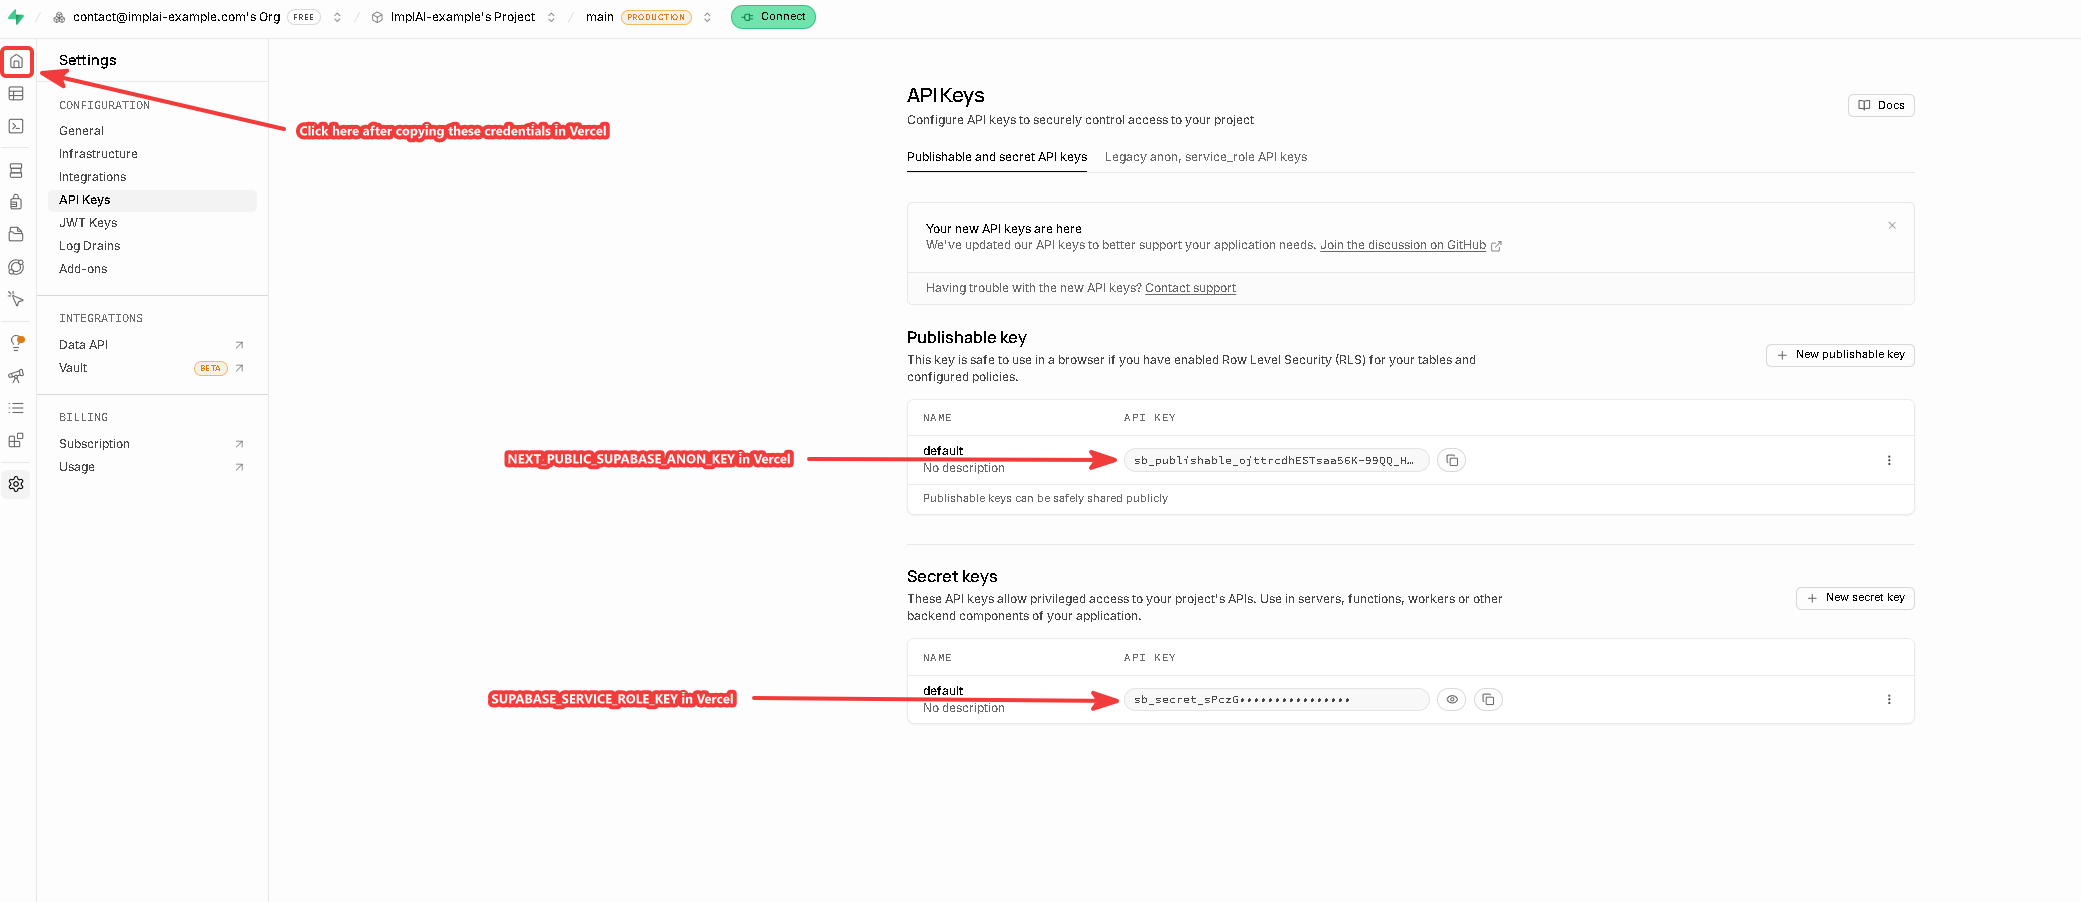Click the Supabase logo at top left
2081x902 pixels.
click(16, 17)
